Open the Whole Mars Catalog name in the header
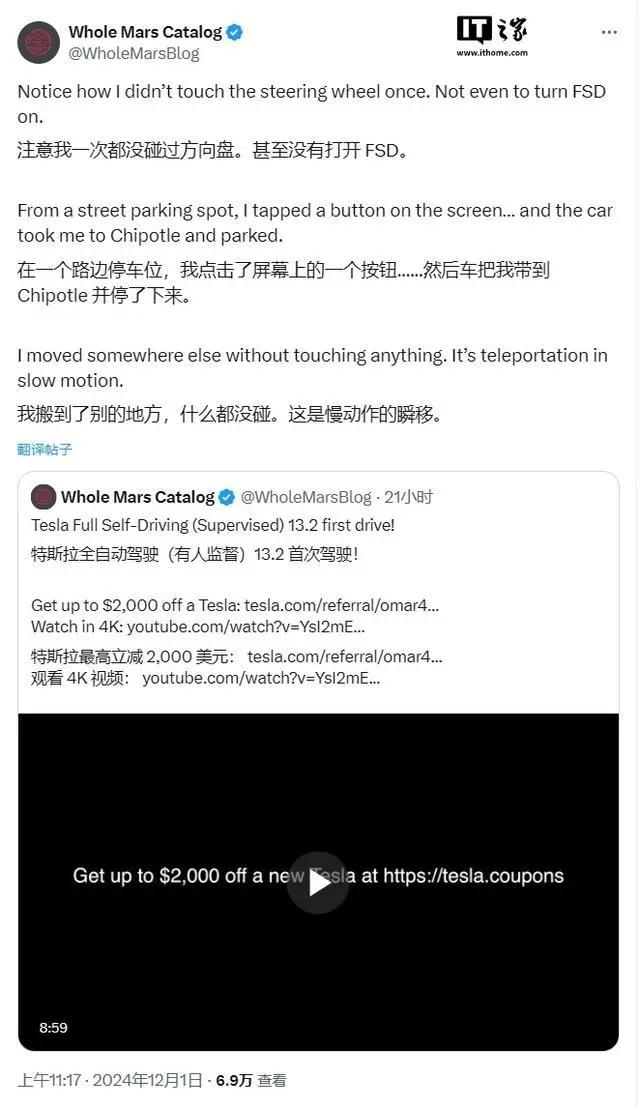Screen dimensions: 640x1108 [145, 32]
